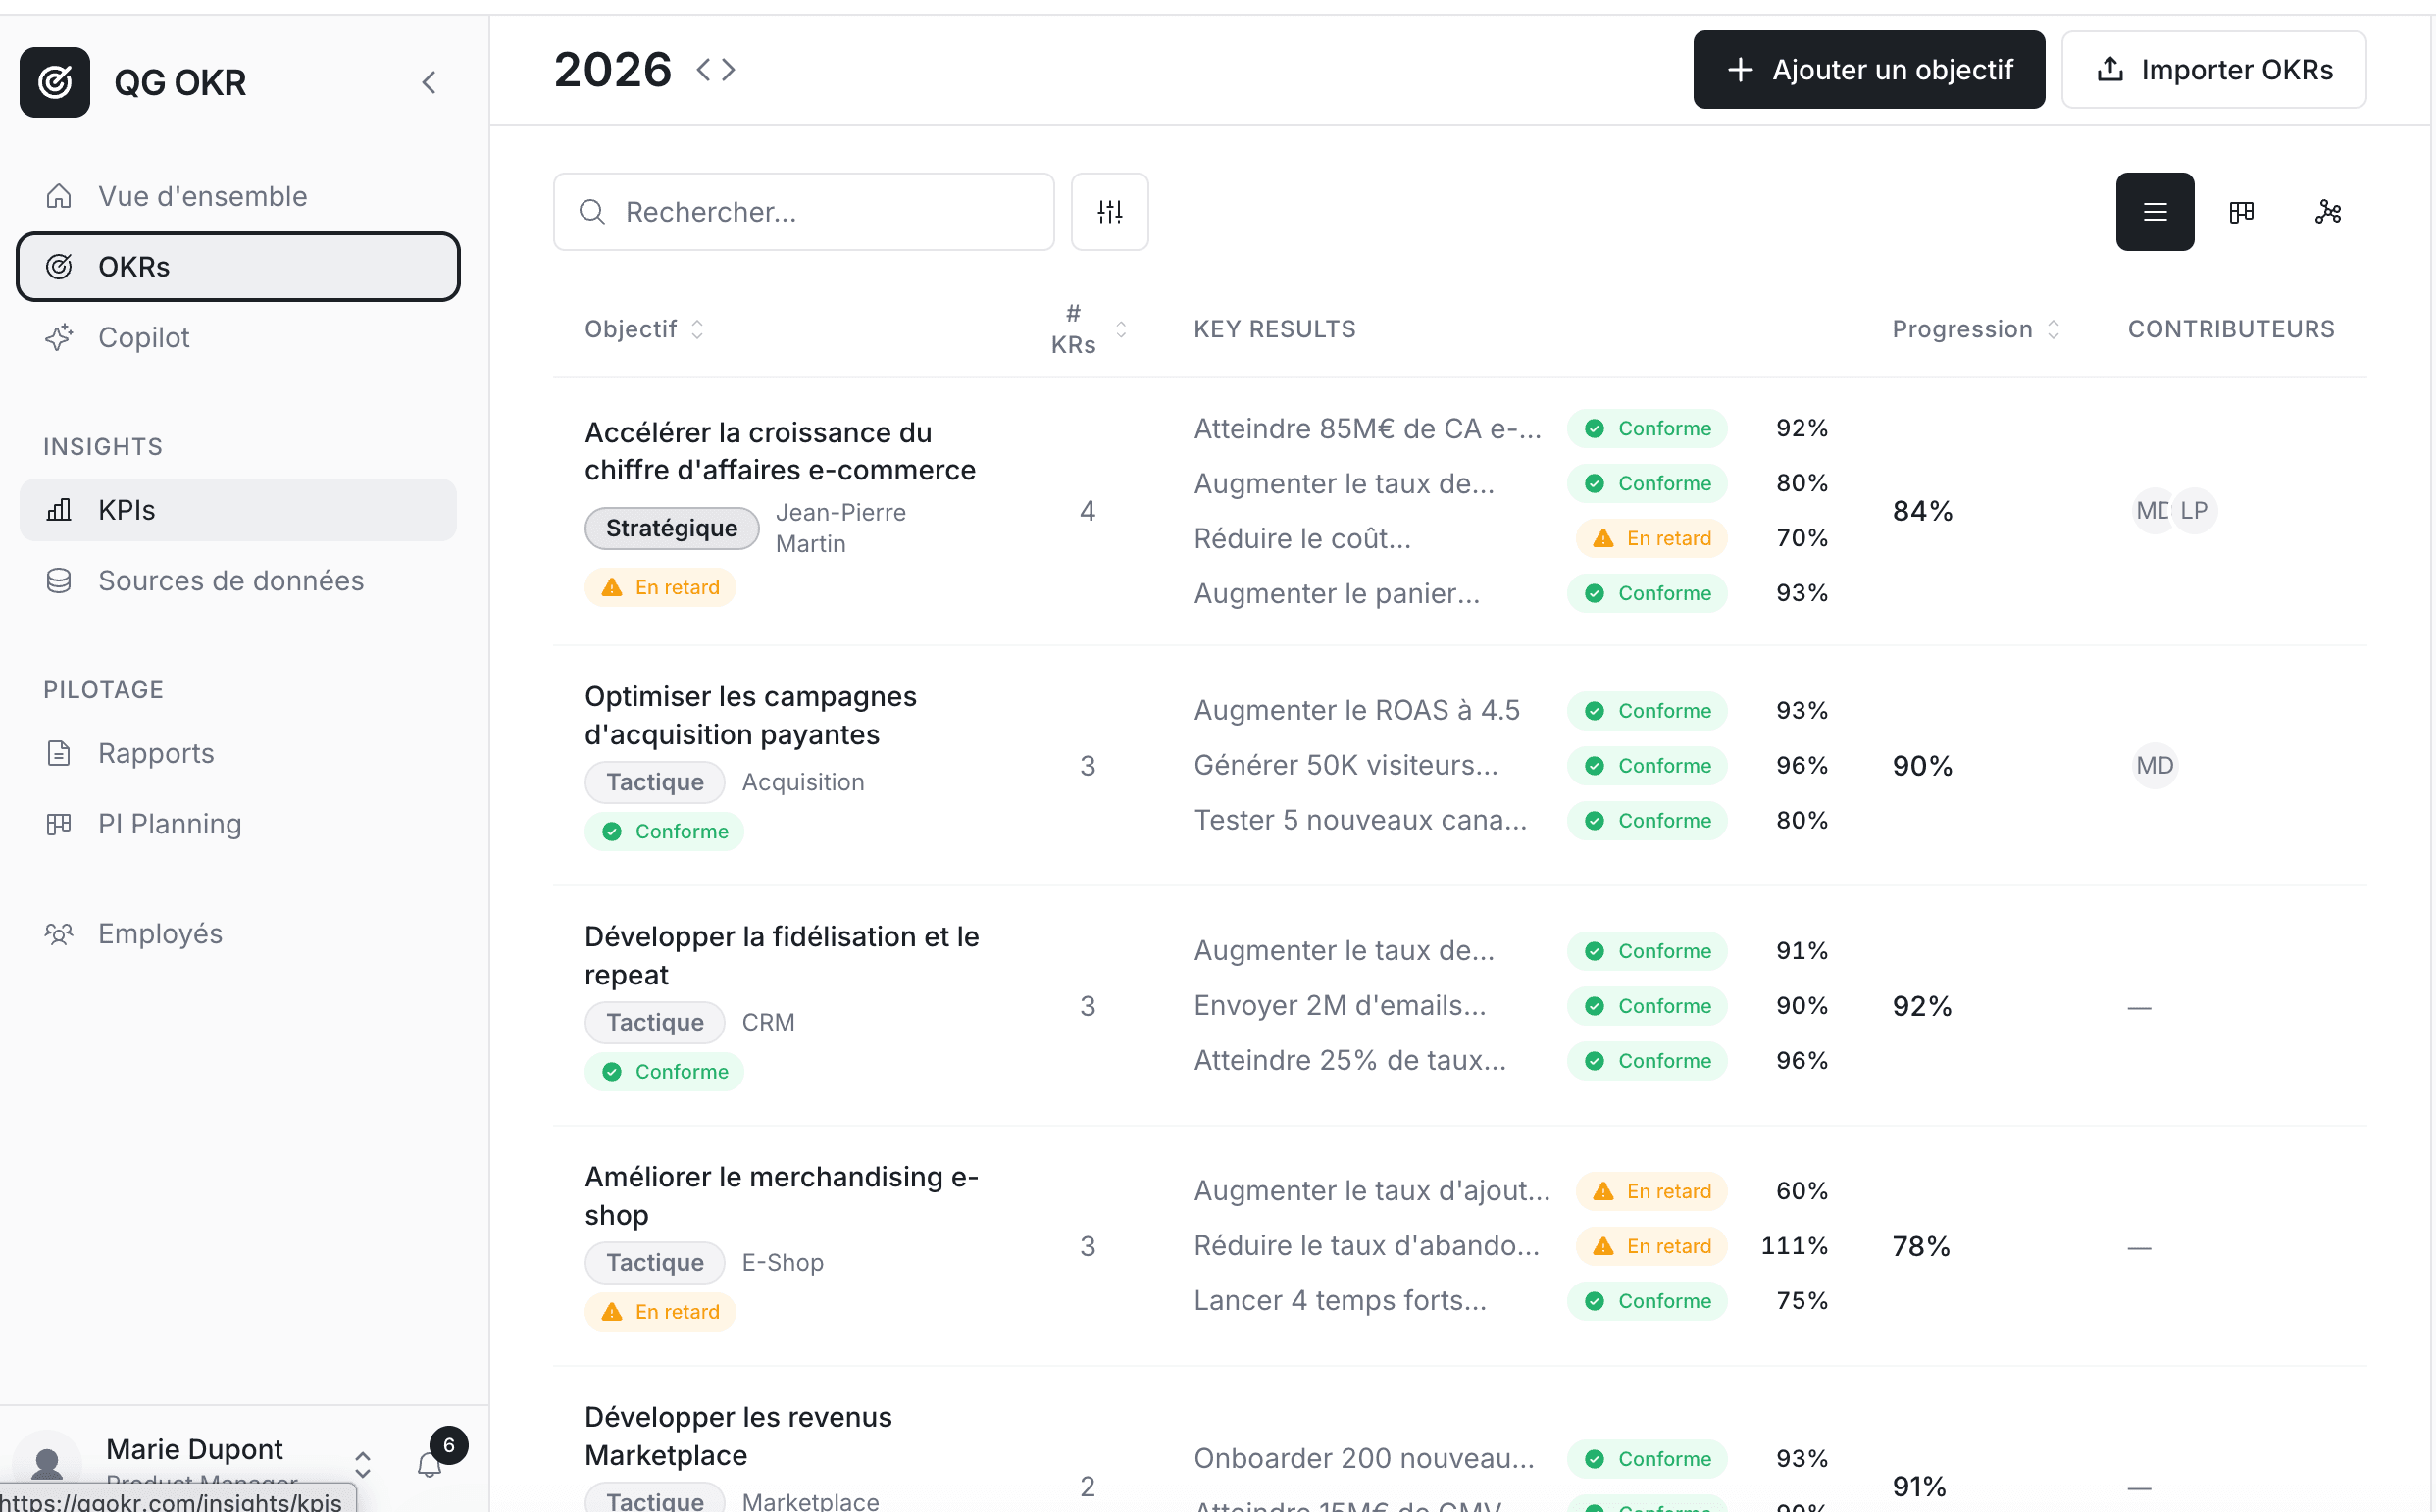
Task: Click Importer OKRs button
Action: (x=2213, y=70)
